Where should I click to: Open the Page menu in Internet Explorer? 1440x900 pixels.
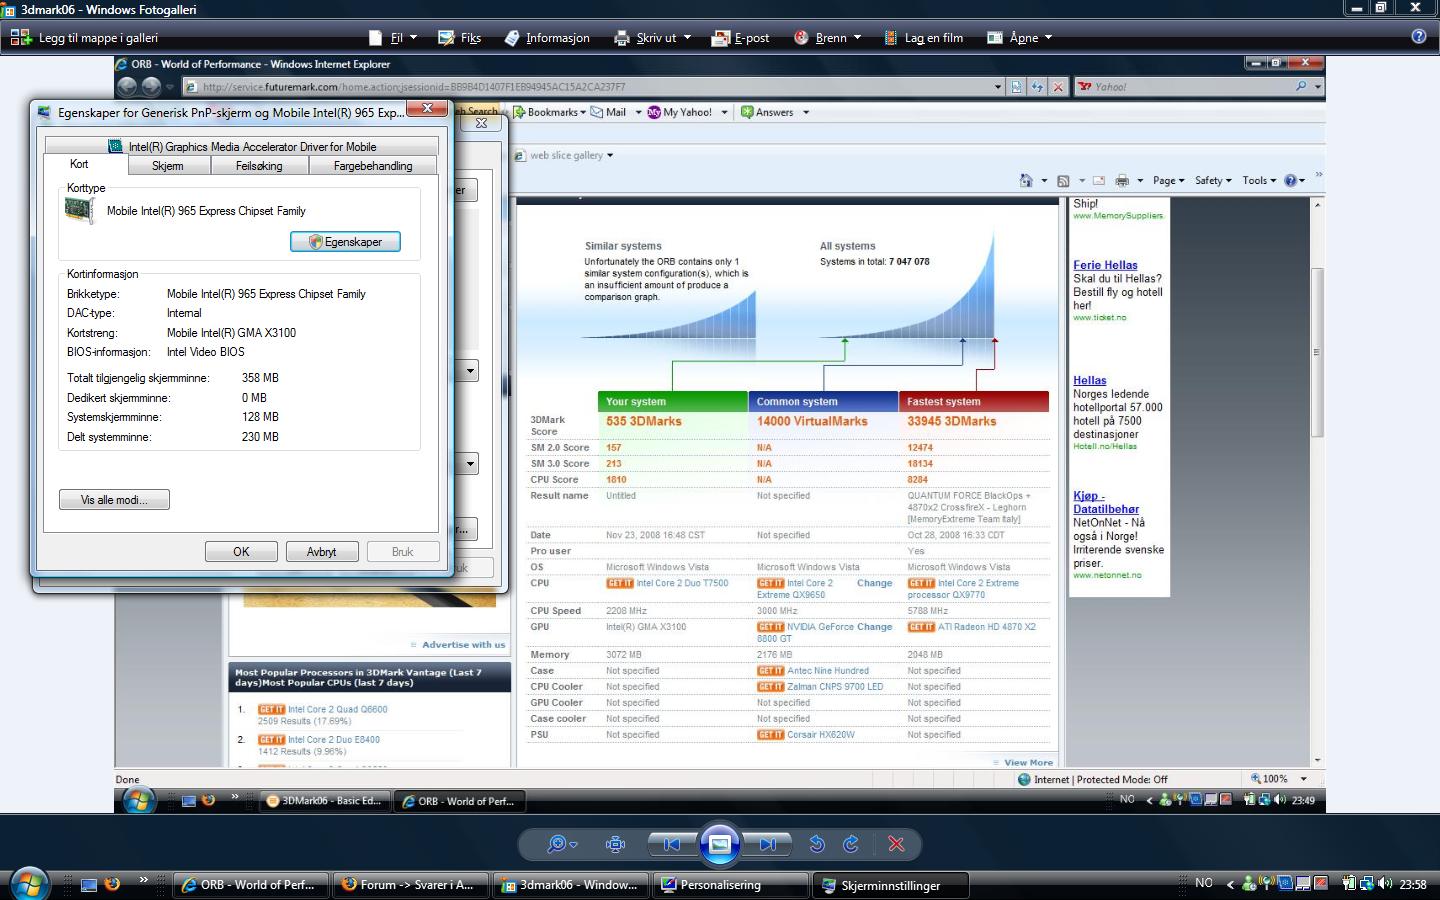[x=1168, y=181]
